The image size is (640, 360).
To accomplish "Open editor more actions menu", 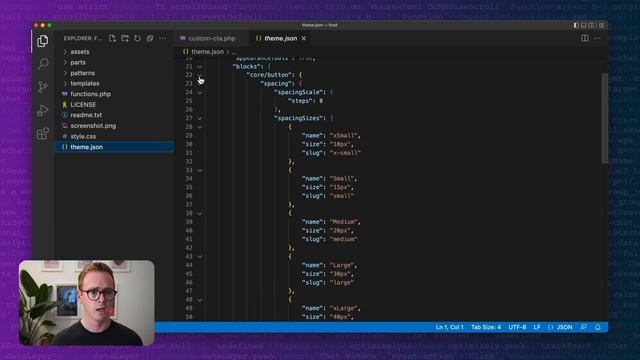I will [597, 38].
